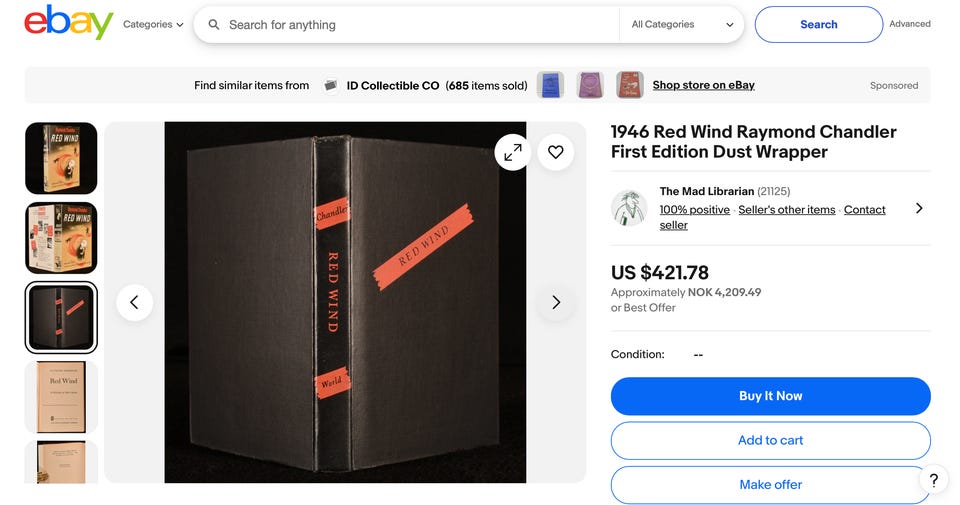Expand the All Categories search filter
This screenshot has width=960, height=505.
pos(682,25)
